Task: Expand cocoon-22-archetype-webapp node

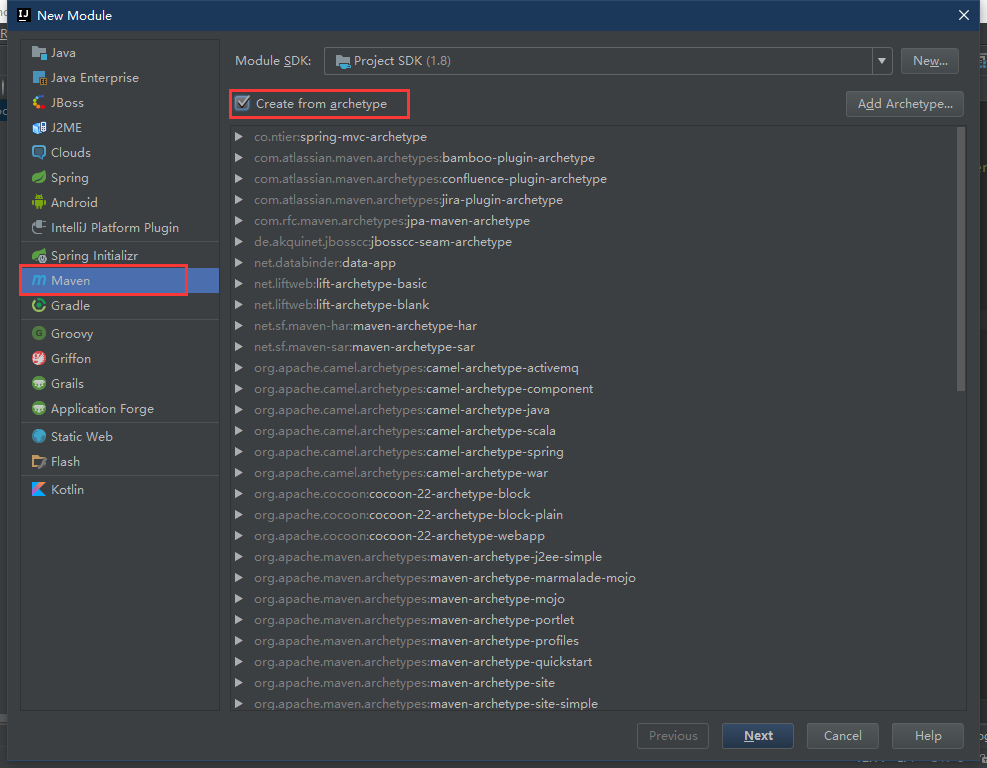Action: 239,536
